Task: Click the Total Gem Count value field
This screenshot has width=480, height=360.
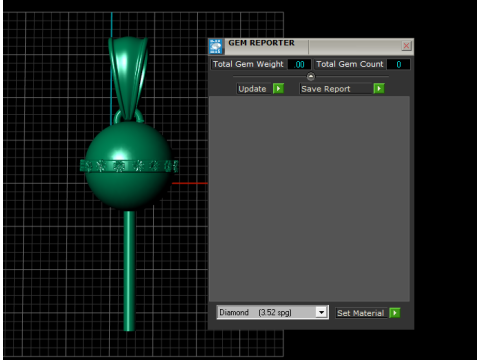Action: tap(399, 64)
